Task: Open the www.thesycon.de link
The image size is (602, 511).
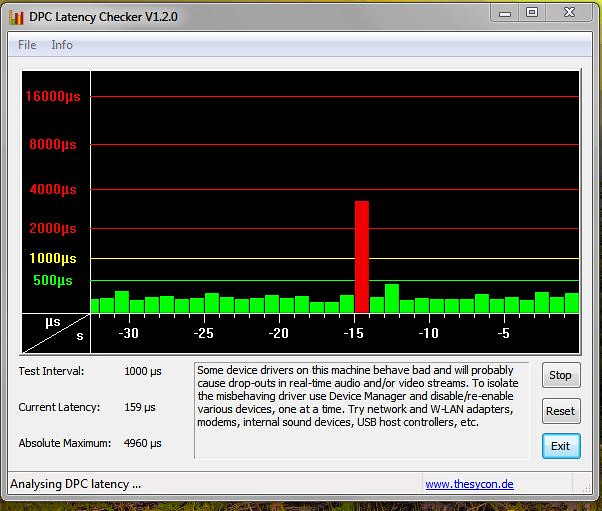Action: tap(469, 484)
